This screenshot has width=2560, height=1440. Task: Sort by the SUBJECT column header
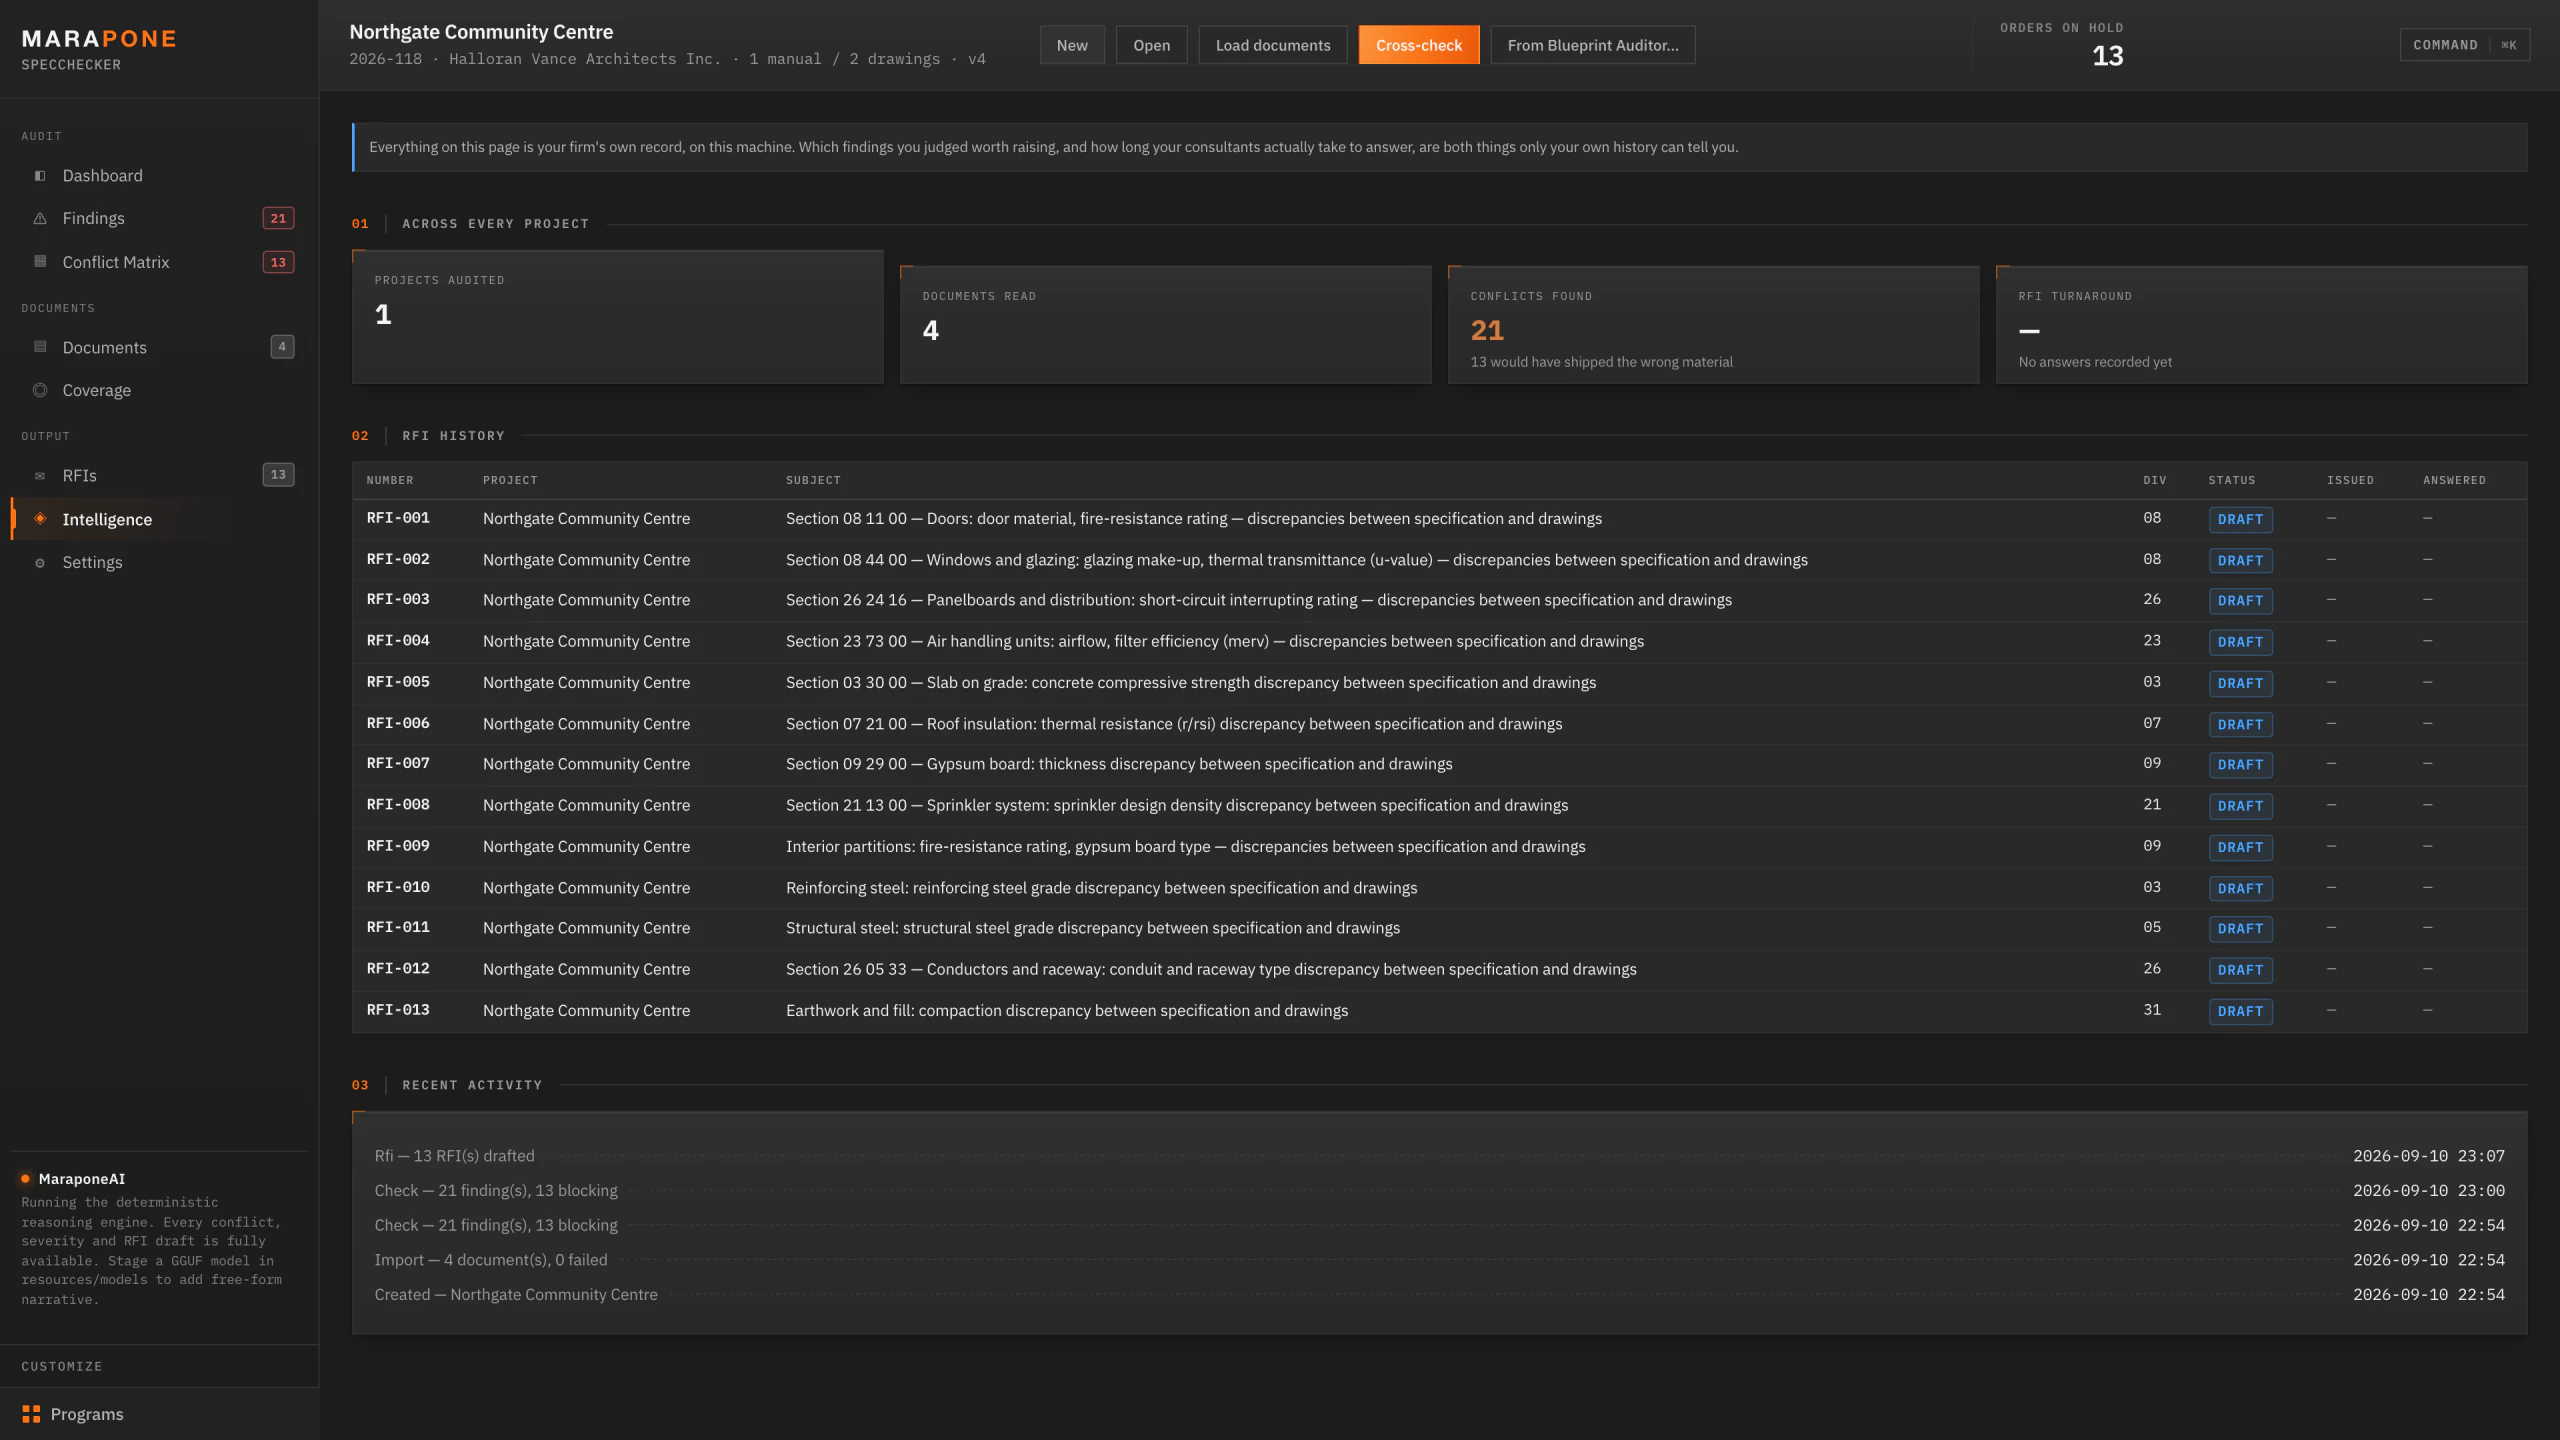pyautogui.click(x=813, y=480)
